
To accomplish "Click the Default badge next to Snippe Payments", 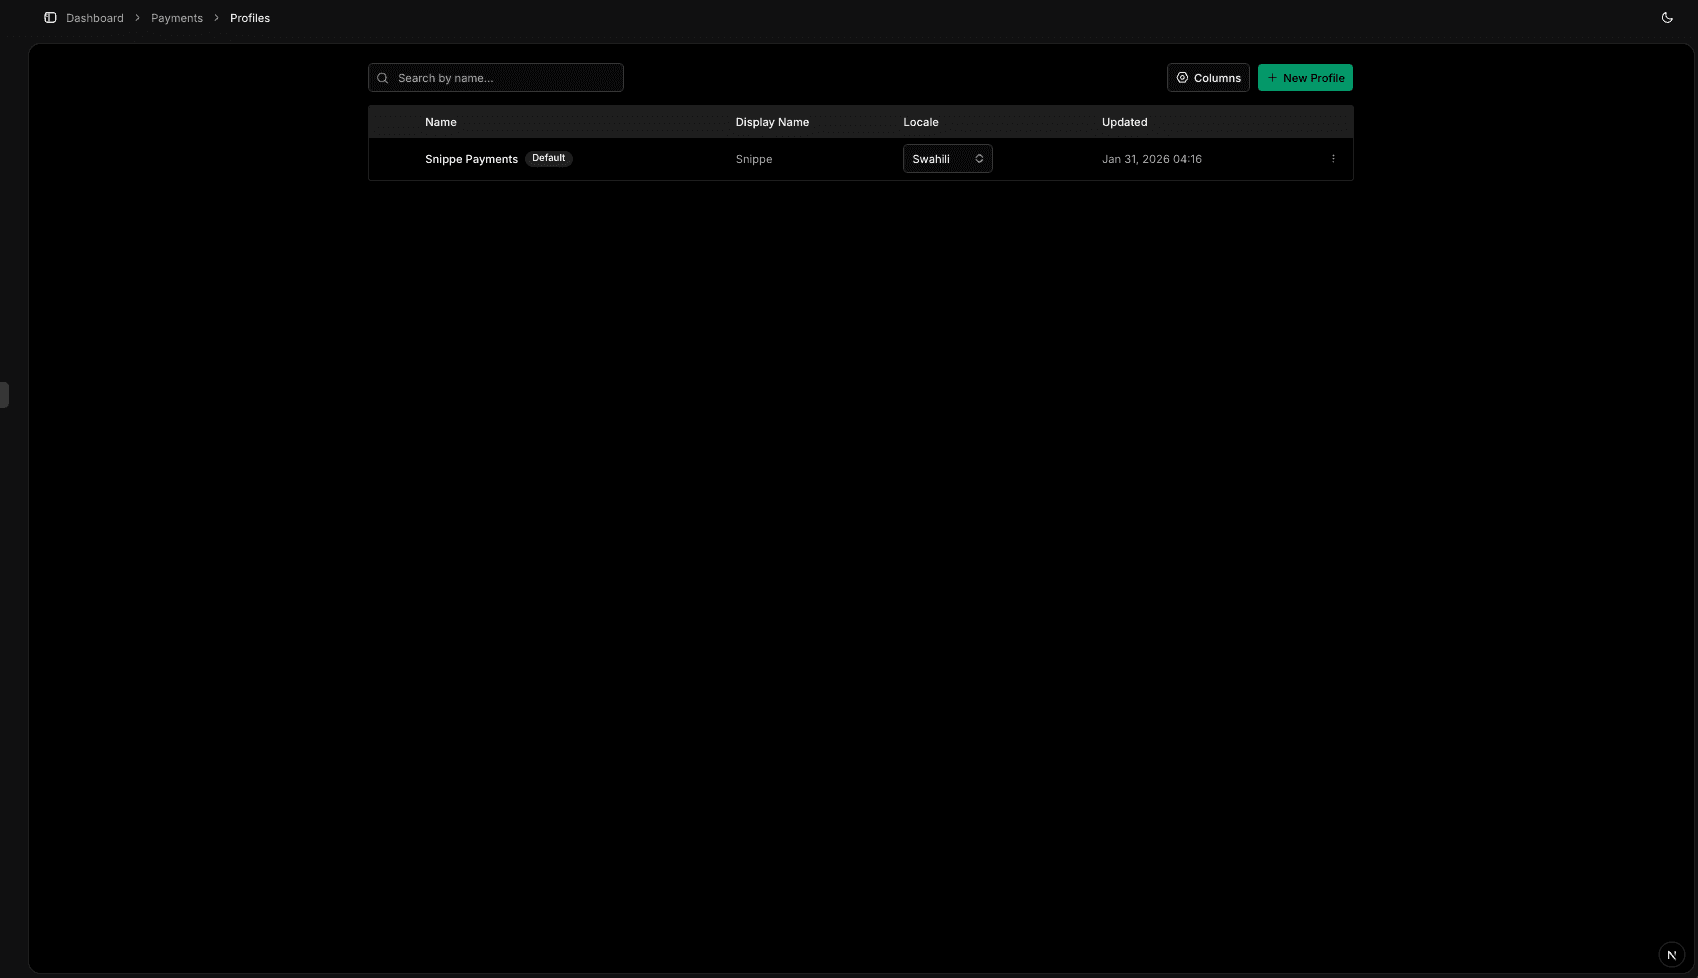I will tap(549, 158).
